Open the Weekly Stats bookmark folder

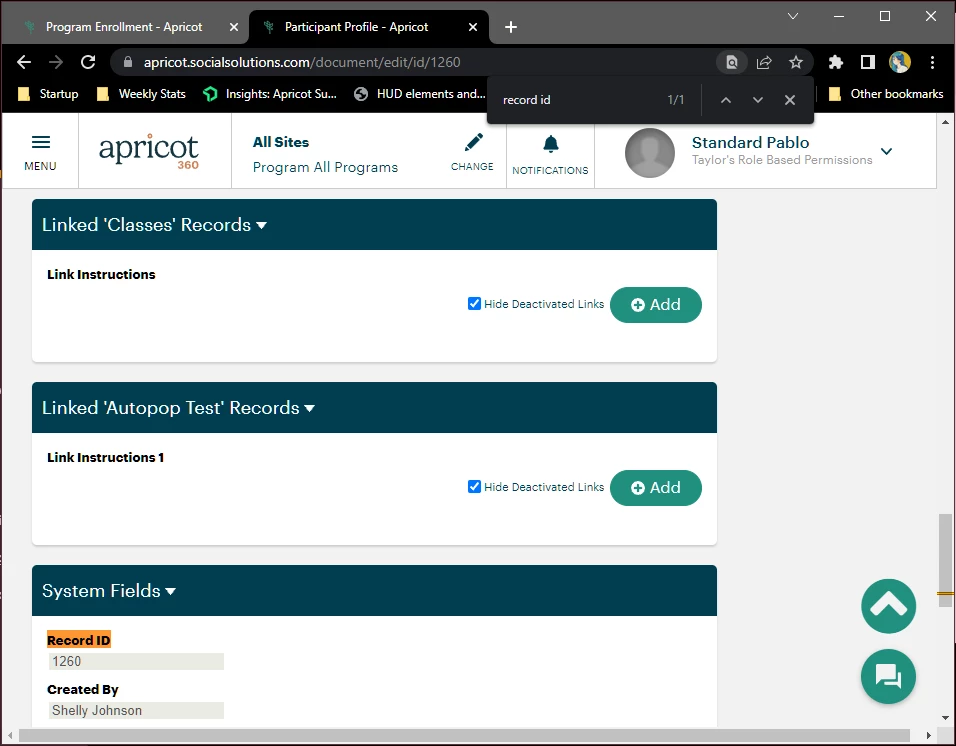pyautogui.click(x=141, y=94)
